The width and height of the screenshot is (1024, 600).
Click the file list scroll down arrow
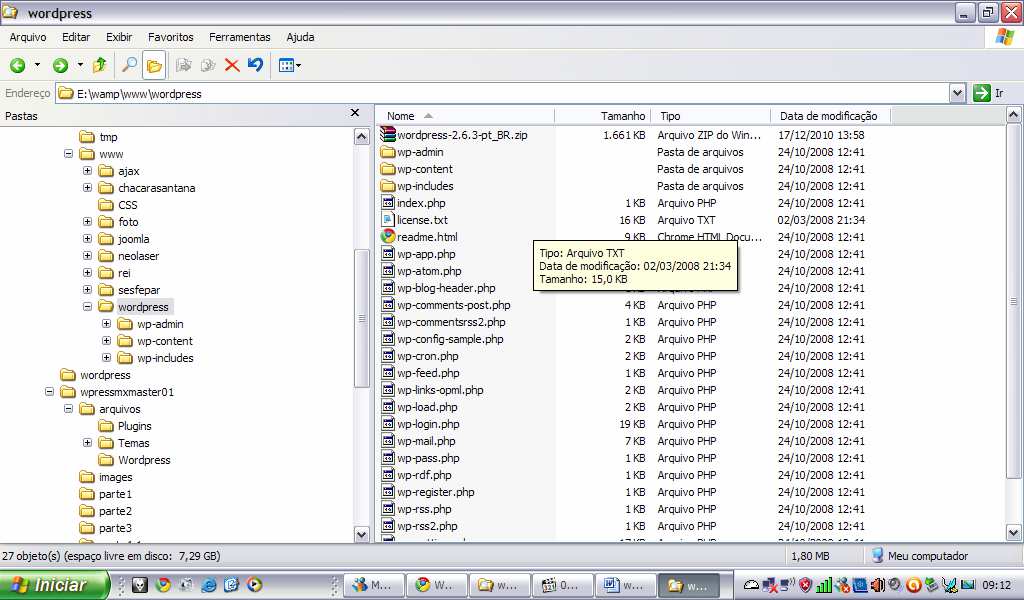pyautogui.click(x=1013, y=533)
